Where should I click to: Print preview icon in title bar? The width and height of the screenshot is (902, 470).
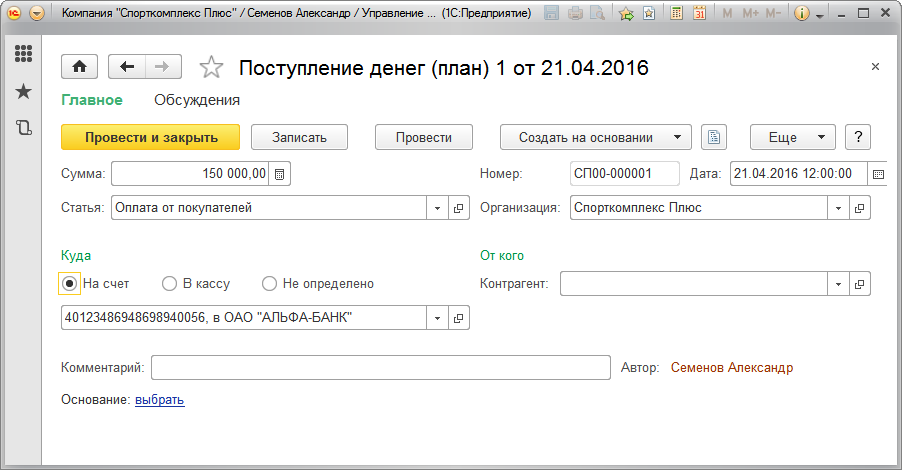pos(598,13)
